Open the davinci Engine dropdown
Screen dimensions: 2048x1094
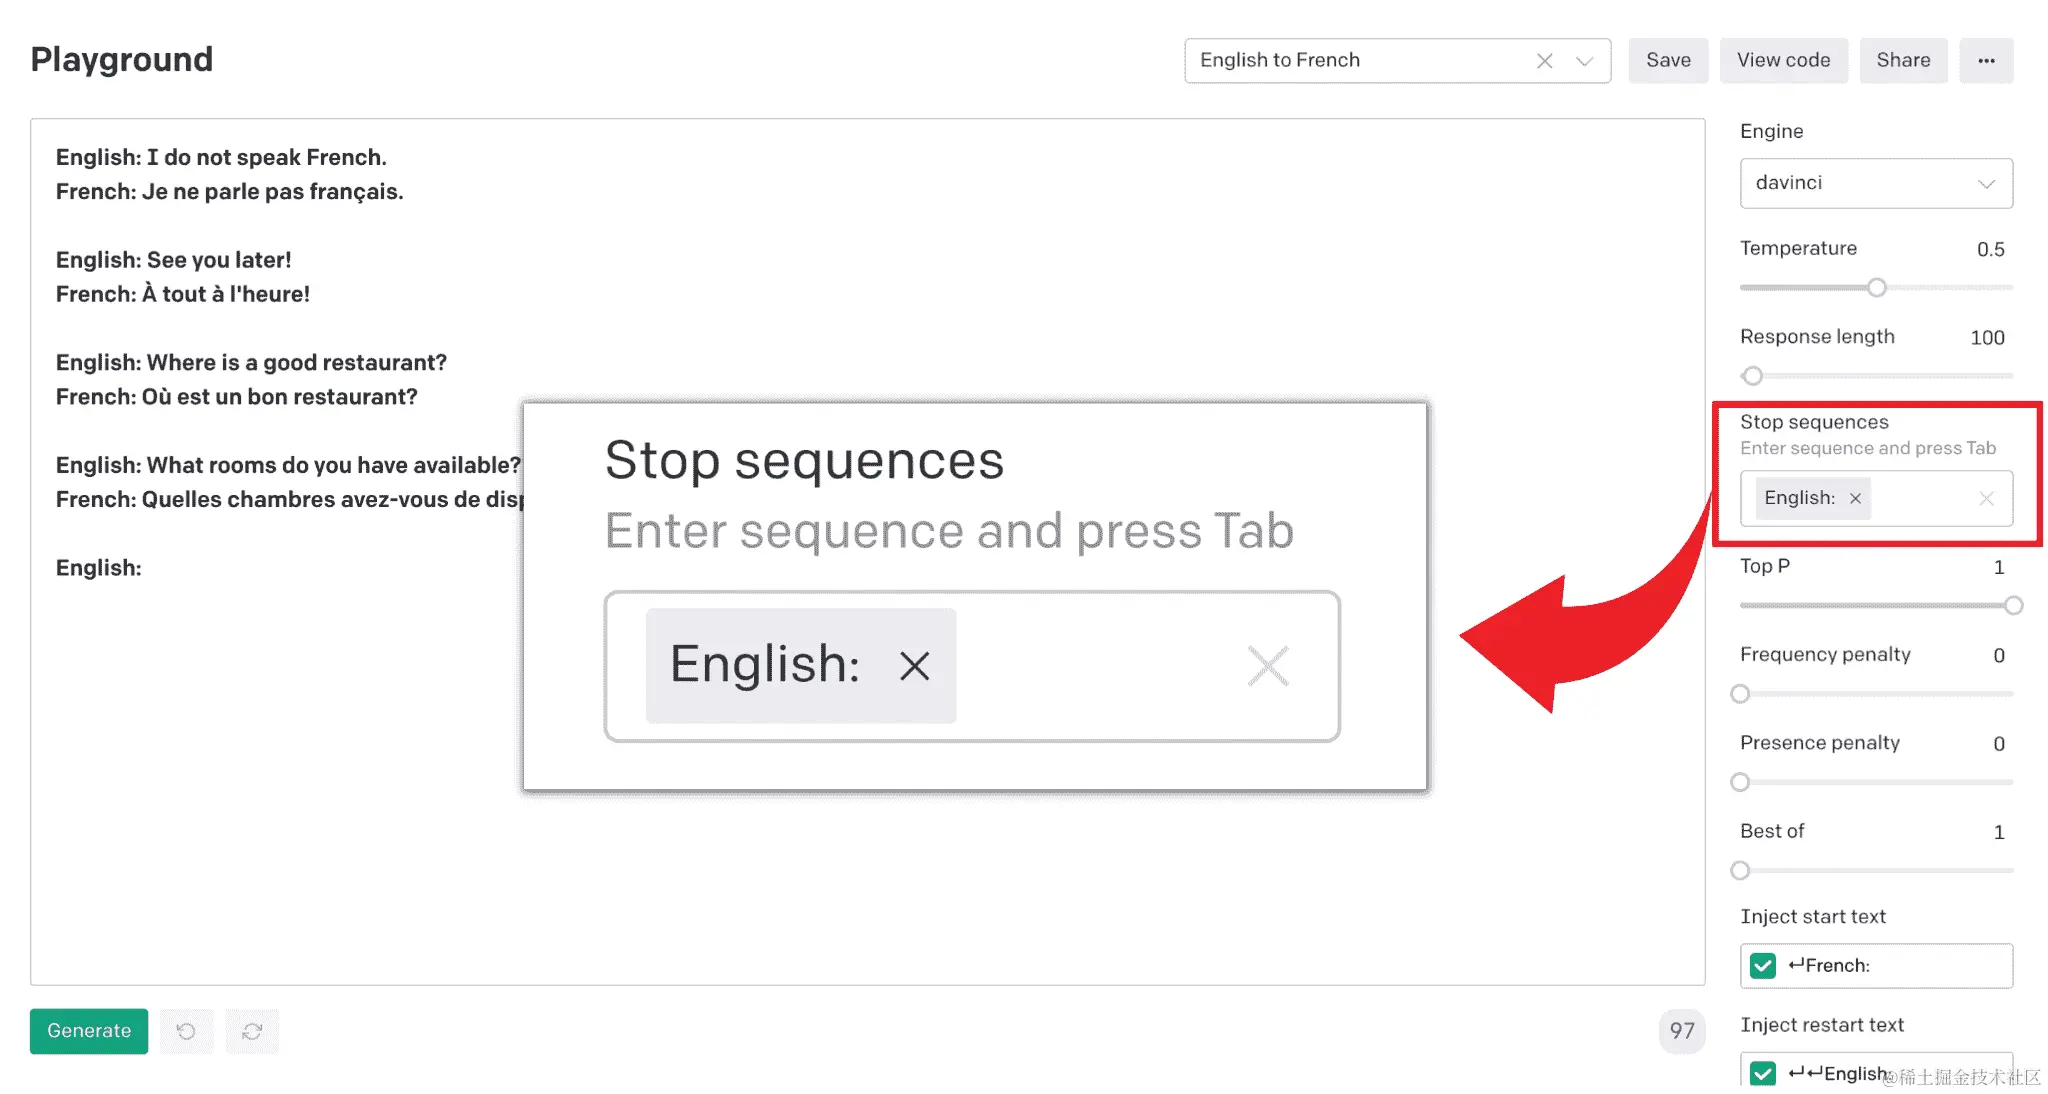click(x=1876, y=183)
